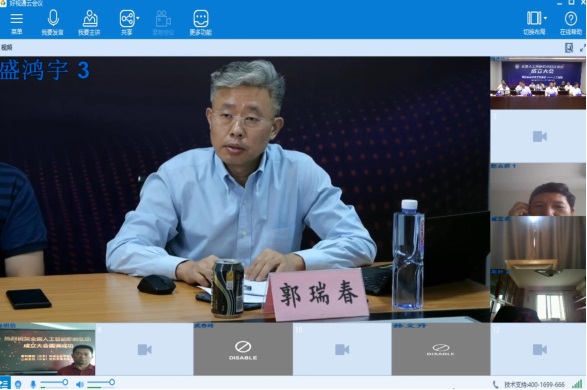Viewport: 587px width, 390px height.
Task: Click the first DISABLE video tile
Action: tap(243, 350)
